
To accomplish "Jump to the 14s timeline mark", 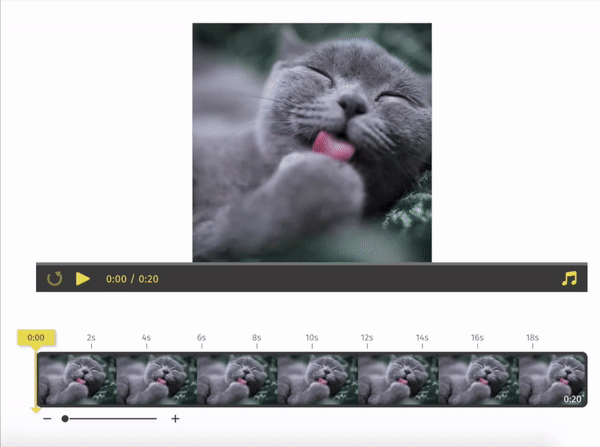I will (422, 338).
